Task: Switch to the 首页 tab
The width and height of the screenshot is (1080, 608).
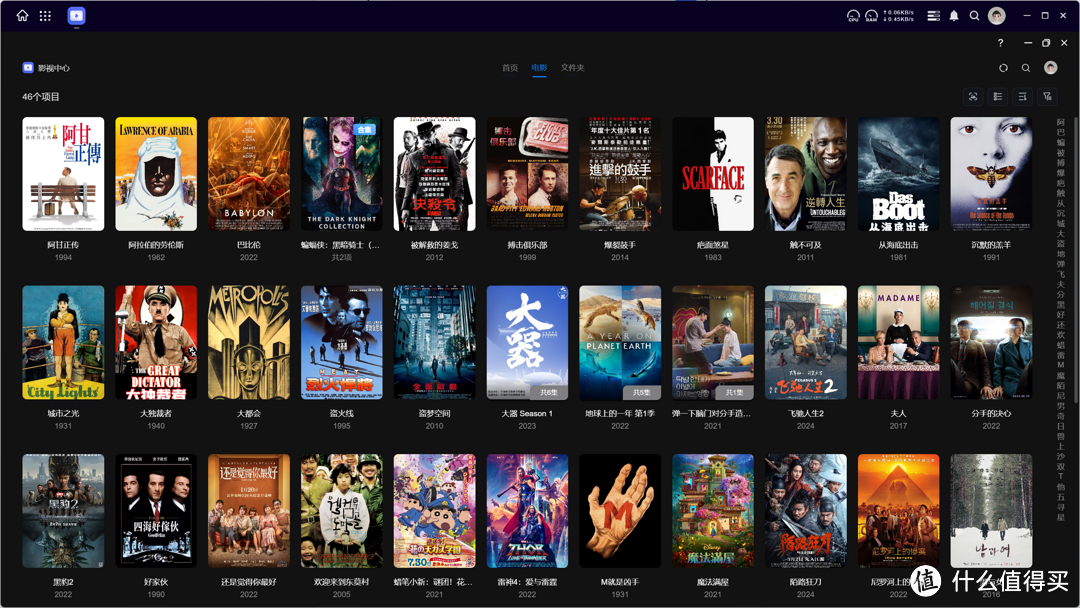Action: click(x=510, y=67)
